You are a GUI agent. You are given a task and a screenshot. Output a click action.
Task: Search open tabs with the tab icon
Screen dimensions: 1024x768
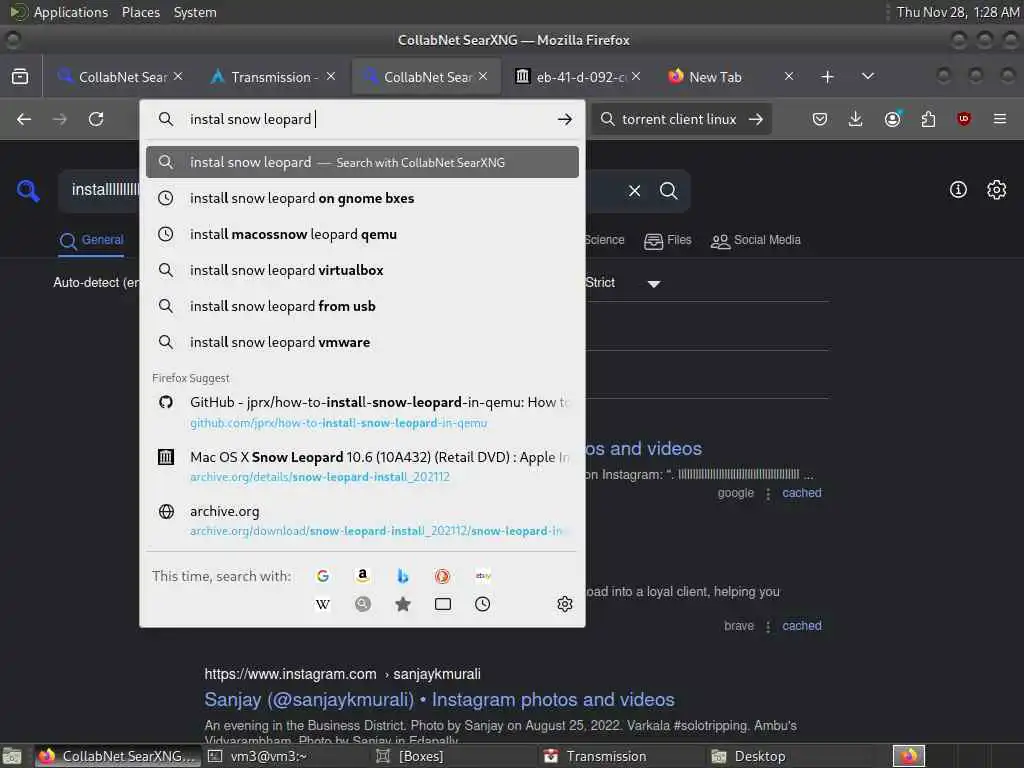[x=443, y=604]
